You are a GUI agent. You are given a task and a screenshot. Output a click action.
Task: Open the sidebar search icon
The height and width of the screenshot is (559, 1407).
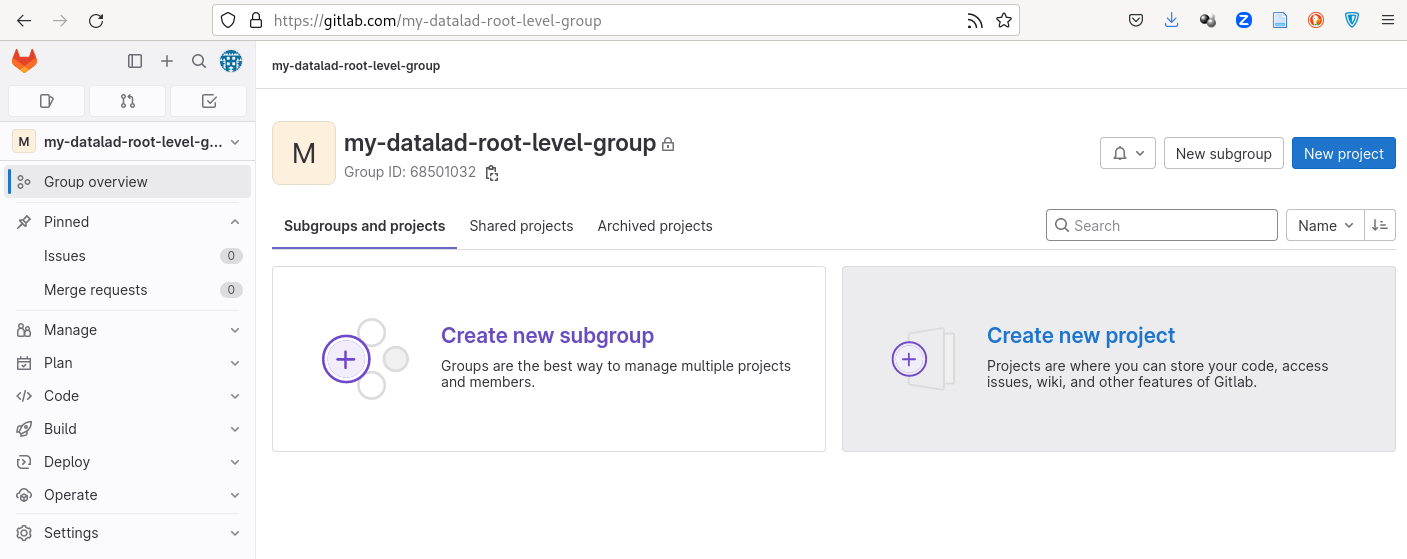(x=199, y=62)
